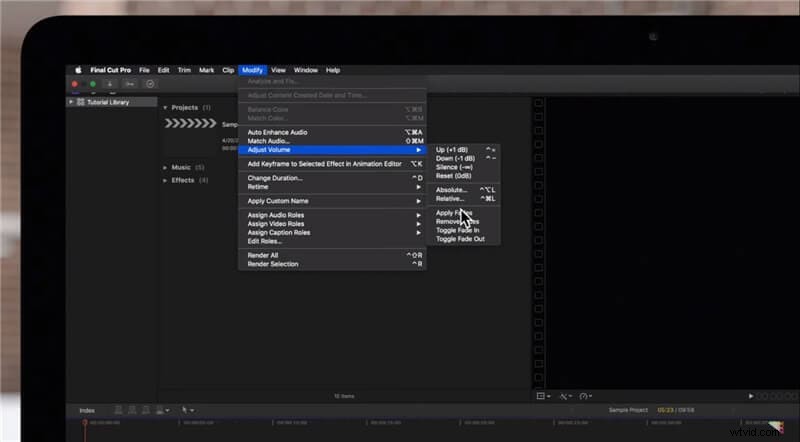Choose Render Selection
The height and width of the screenshot is (442, 800).
(332, 264)
